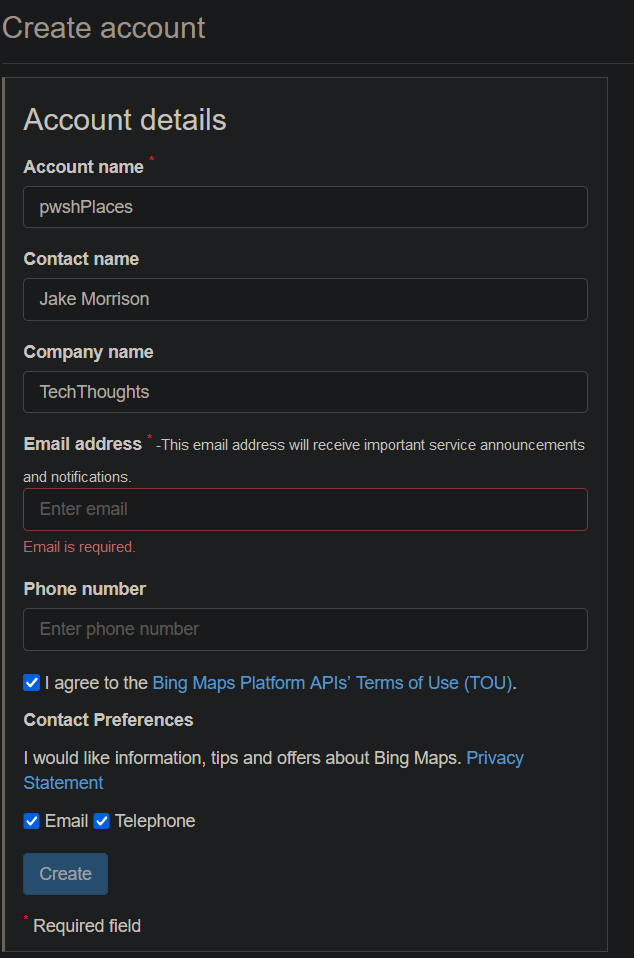Select the Contact name field showing Jake Morrison
The width and height of the screenshot is (634, 958).
click(x=305, y=299)
